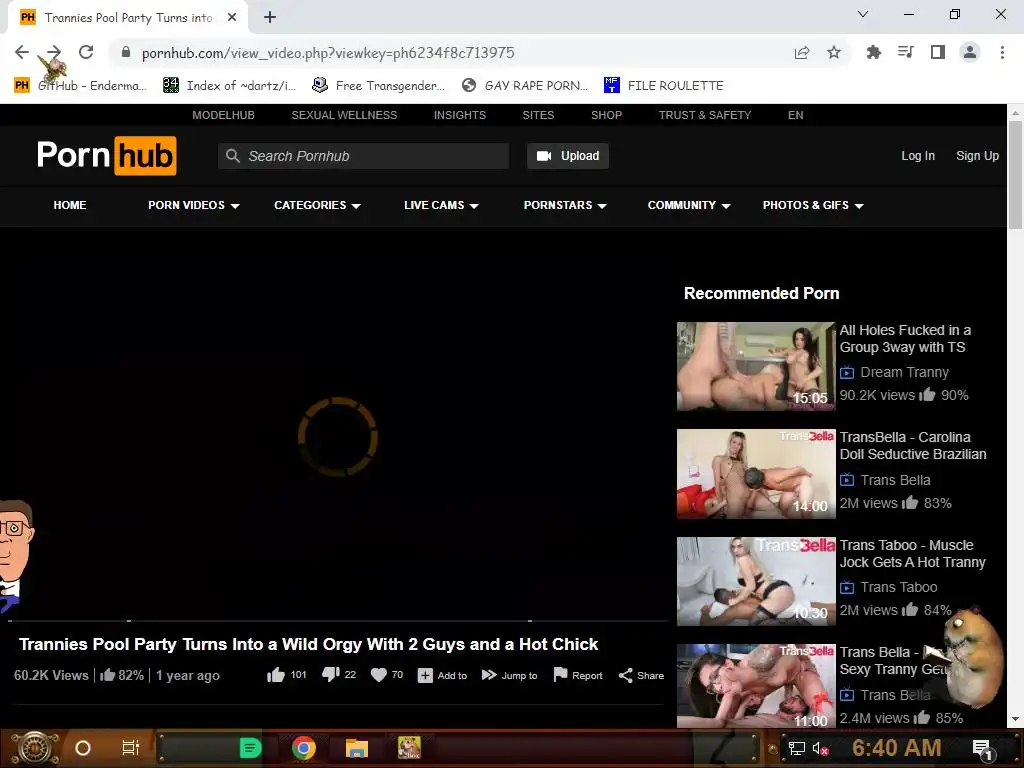The width and height of the screenshot is (1024, 768).
Task: Open the media controls toolbar icon
Action: tap(906, 52)
